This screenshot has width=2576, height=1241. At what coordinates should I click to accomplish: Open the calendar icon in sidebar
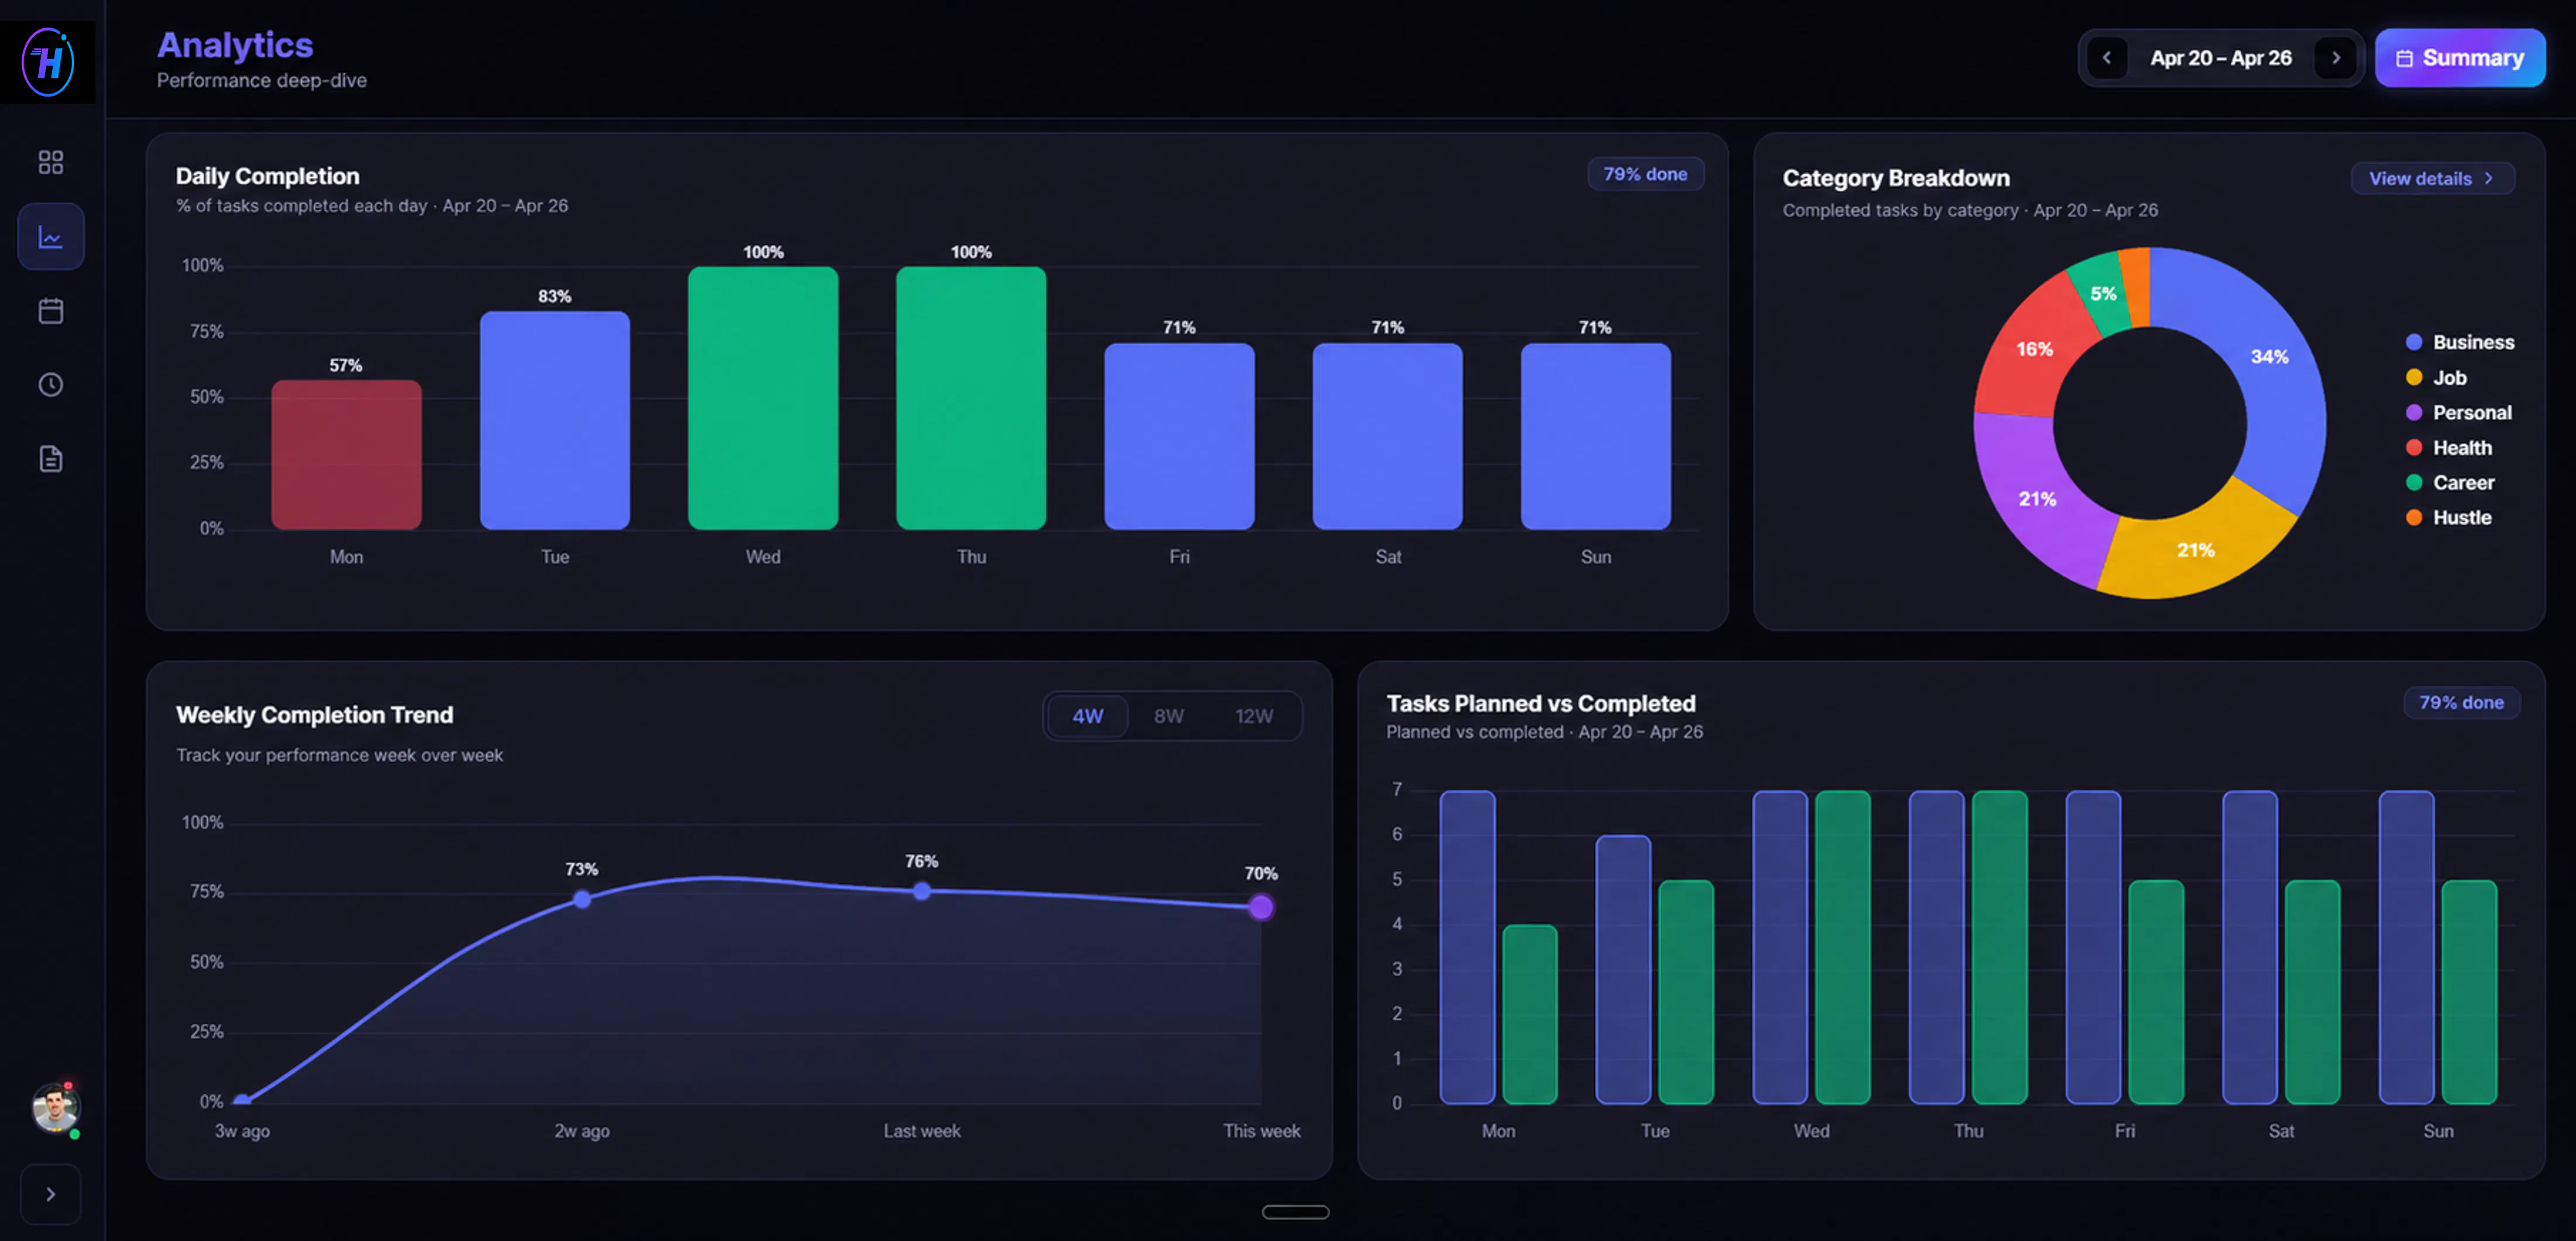click(x=50, y=311)
